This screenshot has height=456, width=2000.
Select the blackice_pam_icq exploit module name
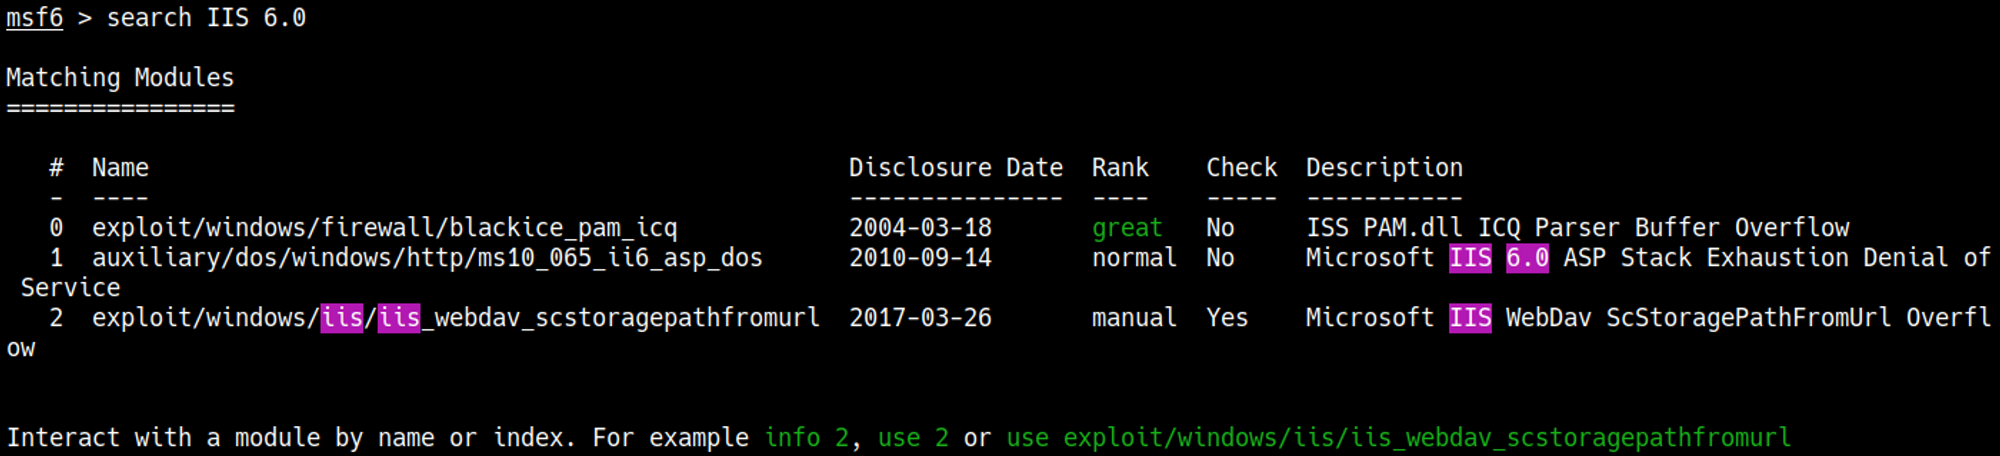(384, 228)
